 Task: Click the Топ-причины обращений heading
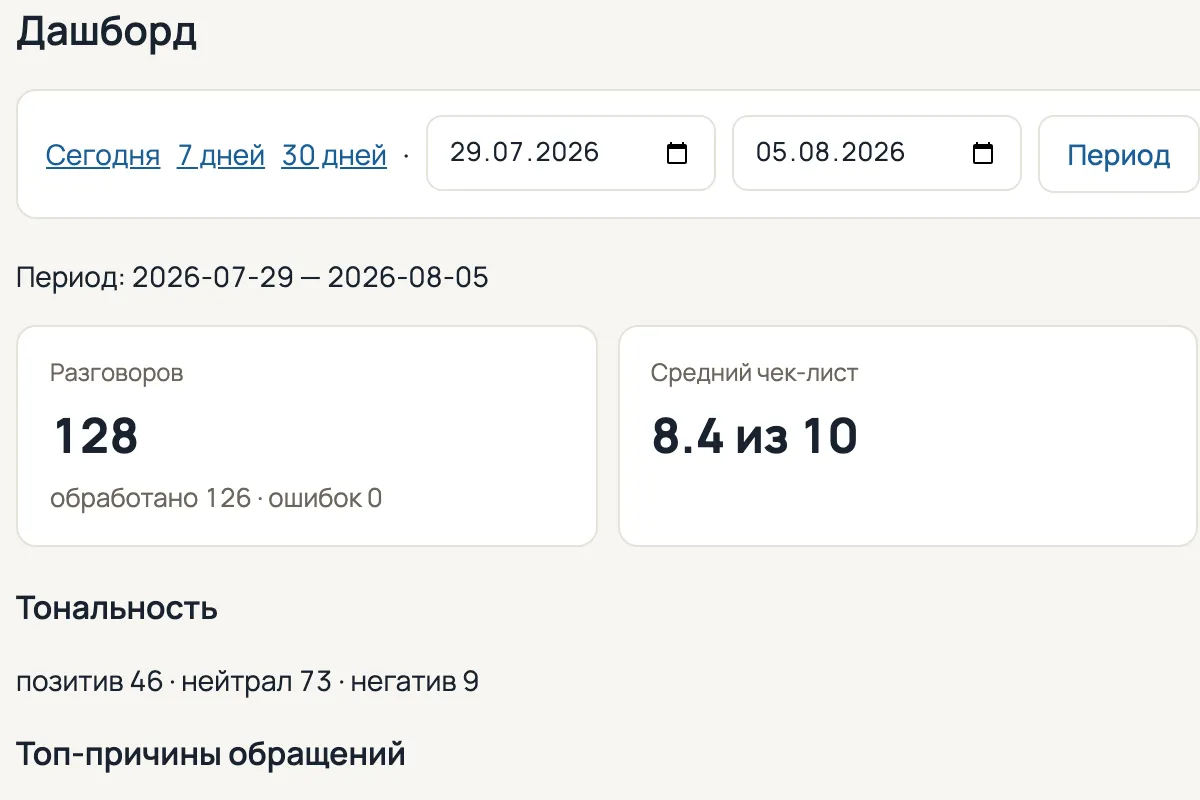[x=211, y=754]
